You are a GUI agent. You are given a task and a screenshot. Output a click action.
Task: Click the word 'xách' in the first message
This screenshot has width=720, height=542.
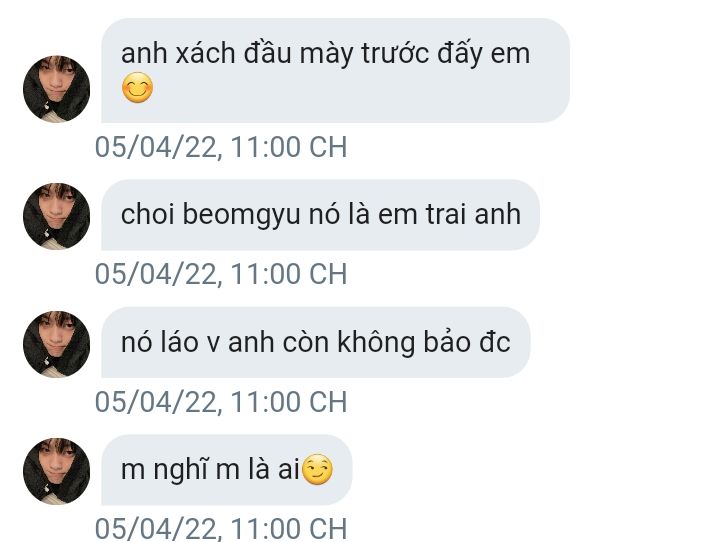(x=206, y=53)
